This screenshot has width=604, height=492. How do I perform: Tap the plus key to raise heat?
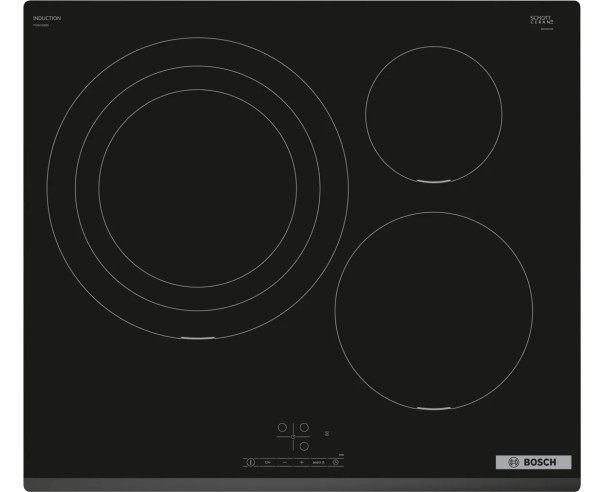302,462
